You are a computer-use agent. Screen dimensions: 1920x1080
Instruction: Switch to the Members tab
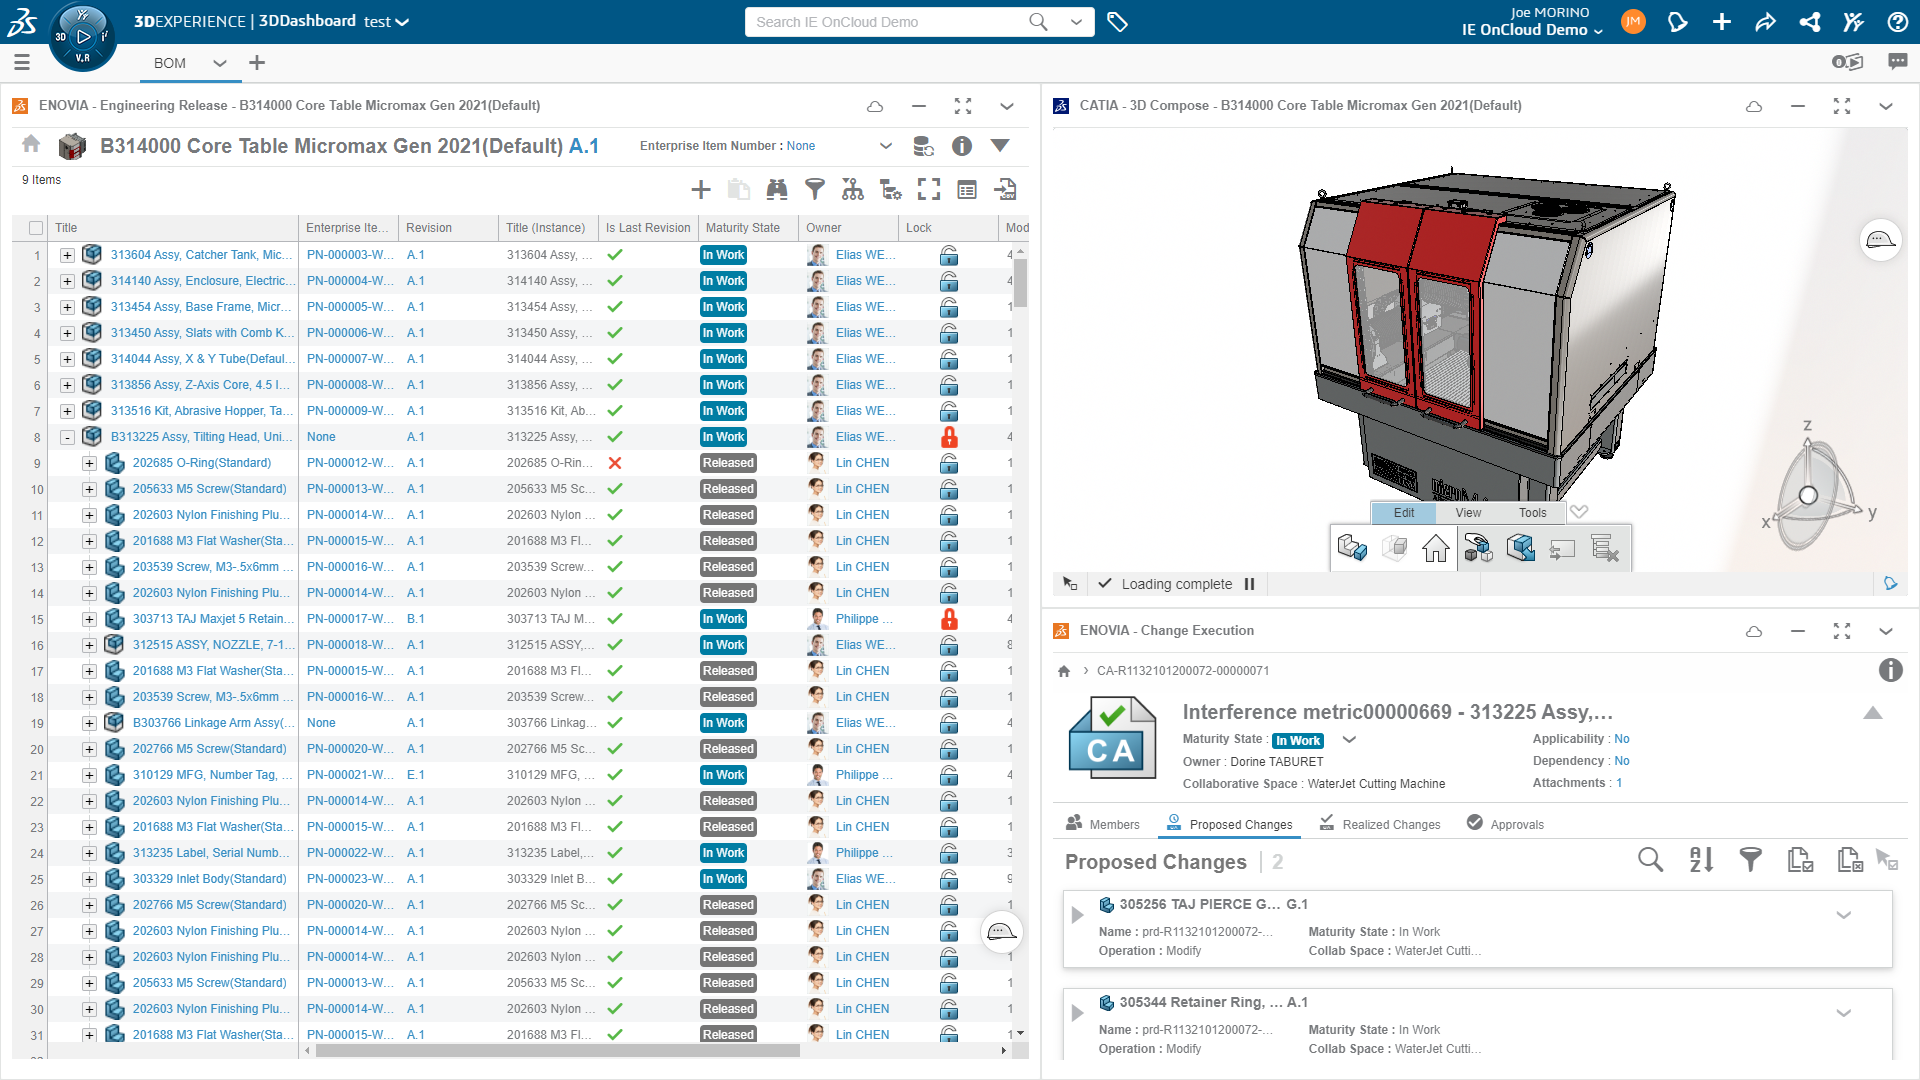click(x=1102, y=824)
